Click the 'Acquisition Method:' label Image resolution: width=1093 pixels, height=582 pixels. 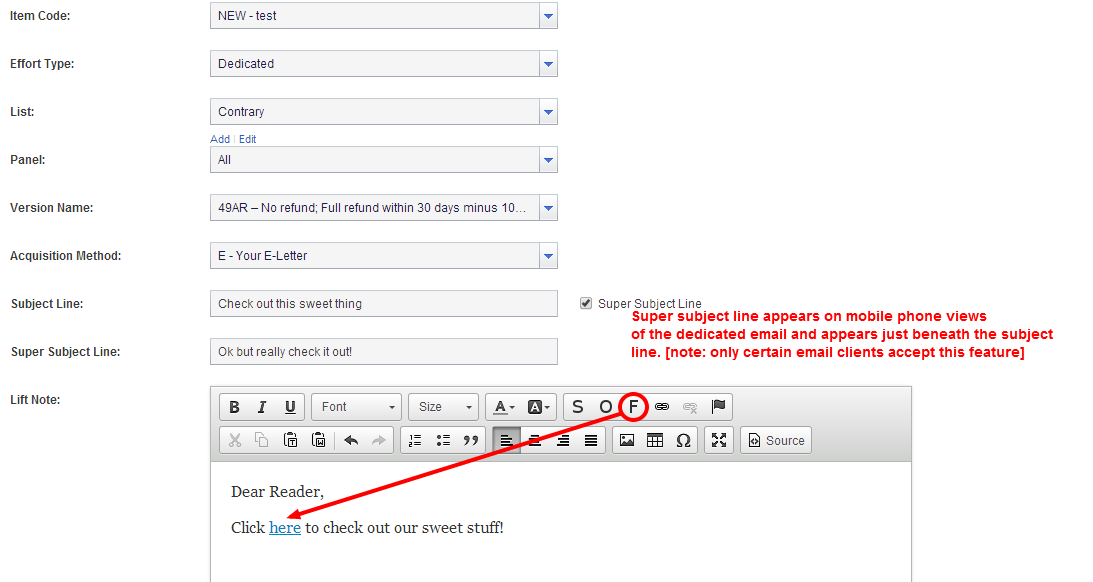point(66,256)
